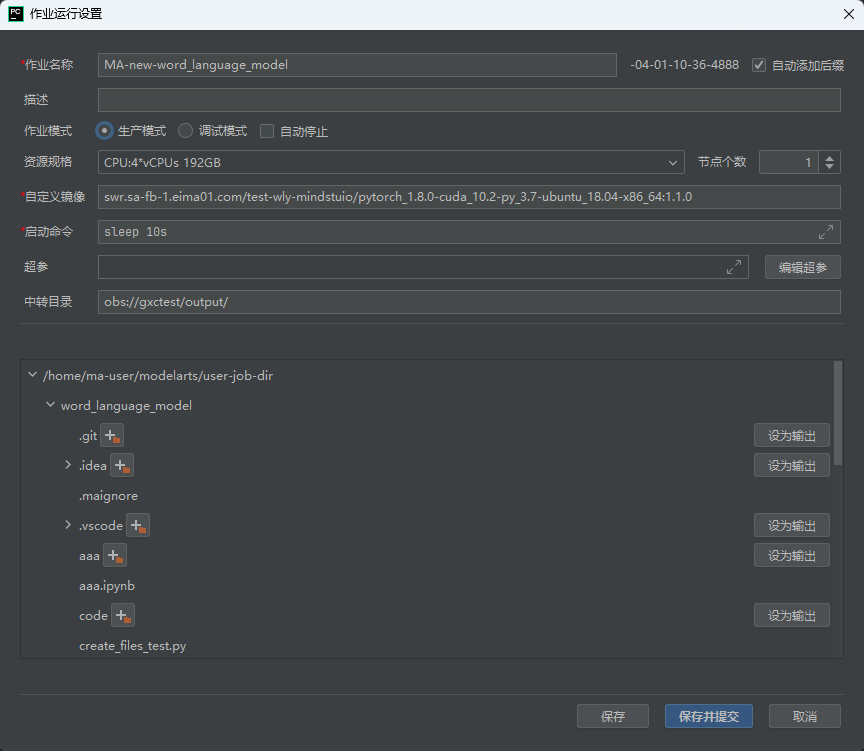Screen dimensions: 864x751
Task: Click the 中转目录 input field
Action: pos(469,302)
